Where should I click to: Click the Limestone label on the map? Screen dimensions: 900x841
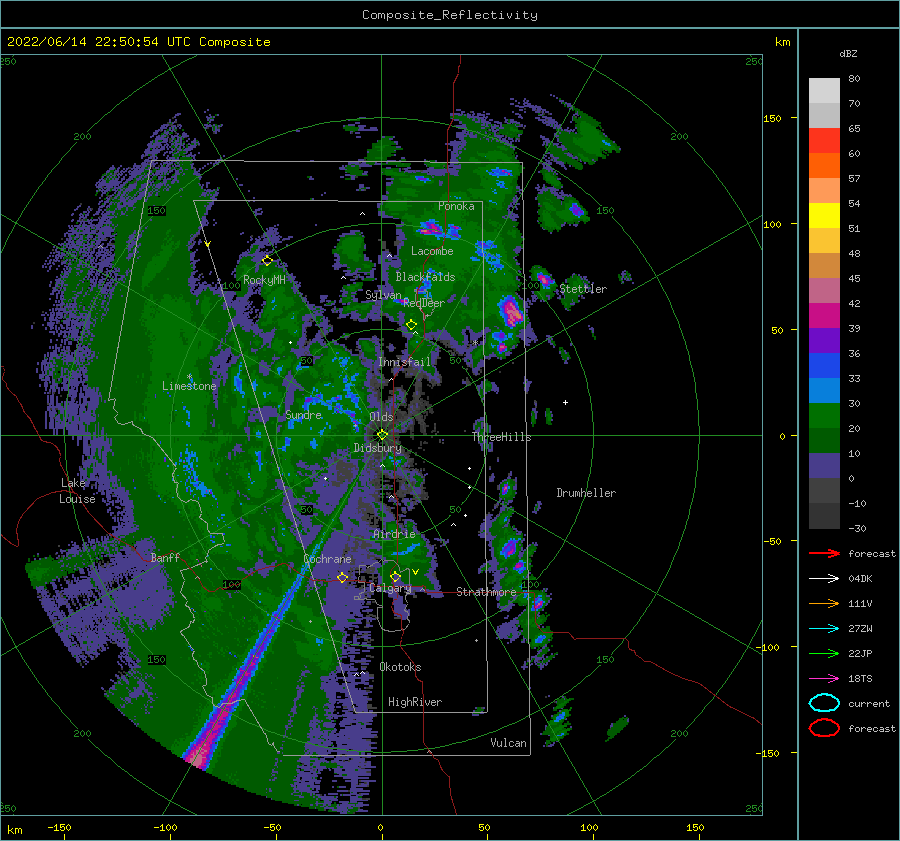pyautogui.click(x=189, y=386)
